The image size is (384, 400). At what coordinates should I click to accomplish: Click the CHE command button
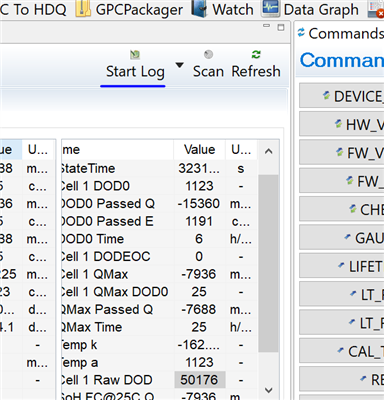342,209
